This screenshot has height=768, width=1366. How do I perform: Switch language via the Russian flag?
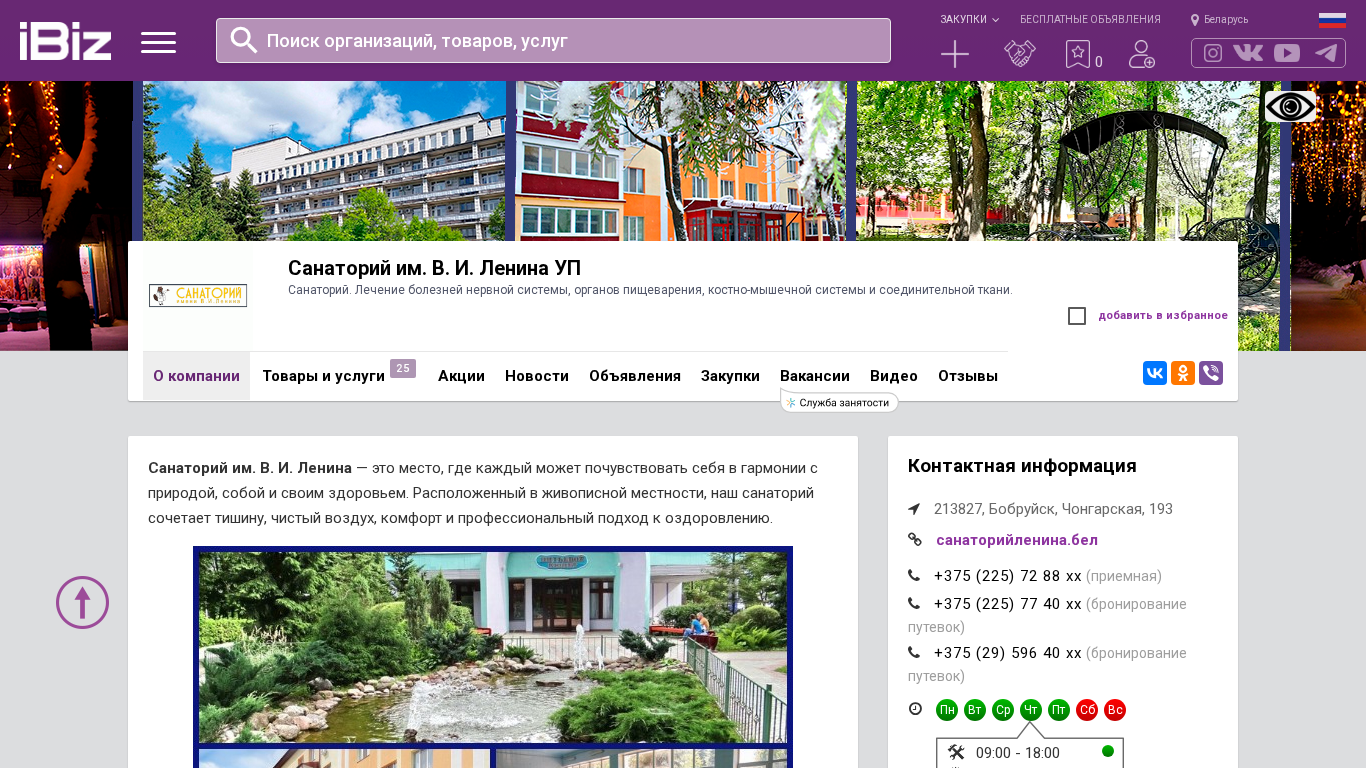(x=1332, y=20)
